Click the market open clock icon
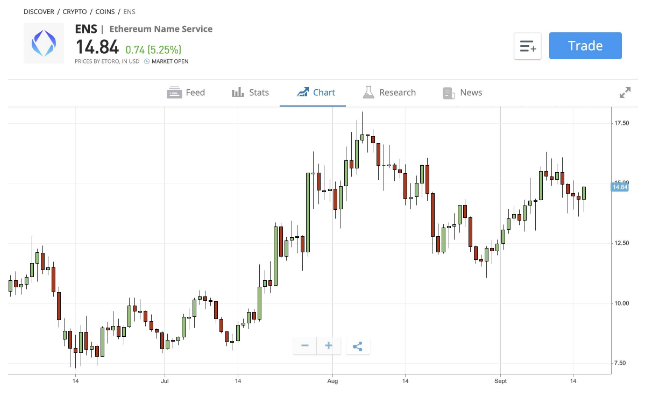The width and height of the screenshot is (646, 399). [x=147, y=61]
